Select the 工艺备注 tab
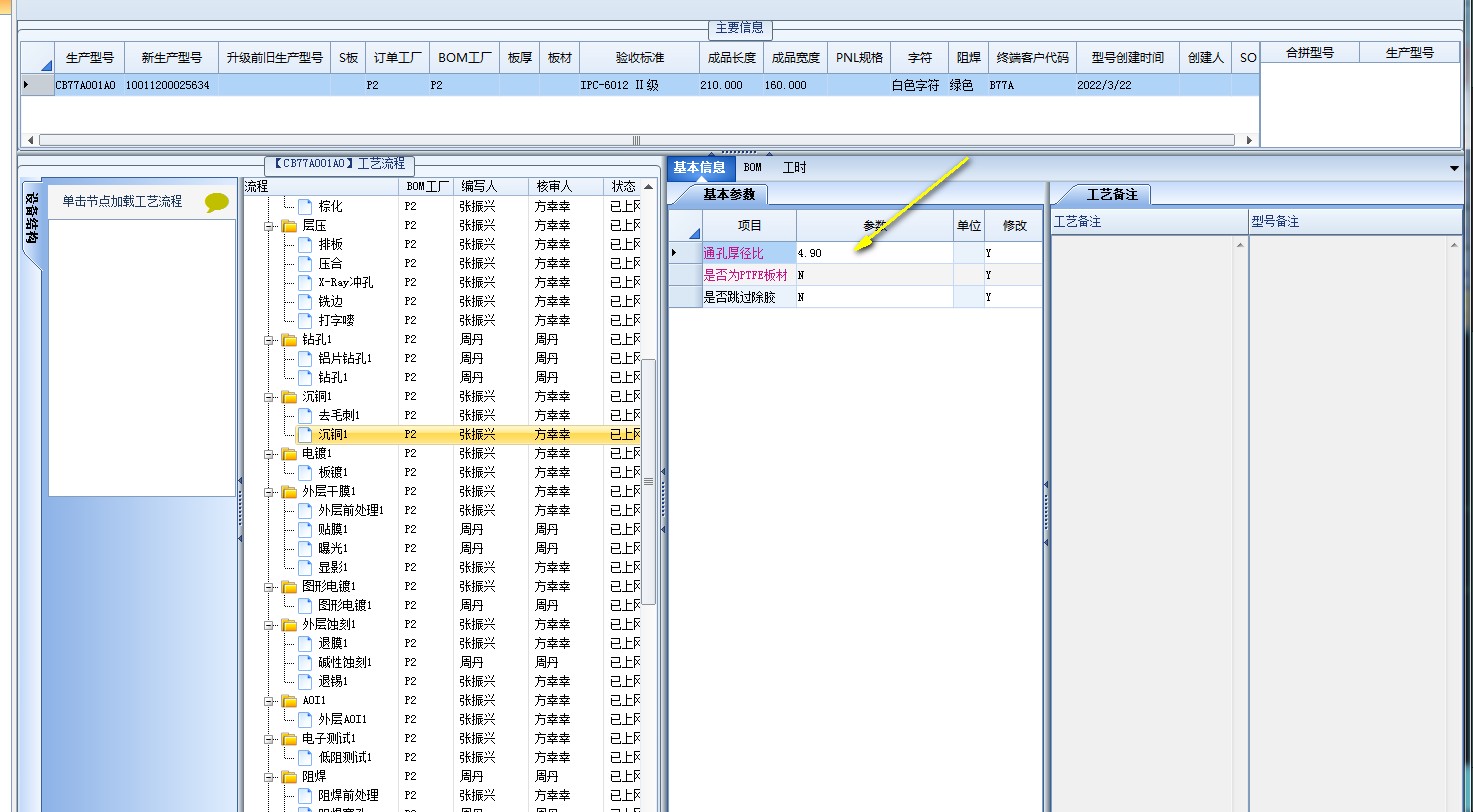Viewport: 1473px width, 812px height. (1112, 194)
